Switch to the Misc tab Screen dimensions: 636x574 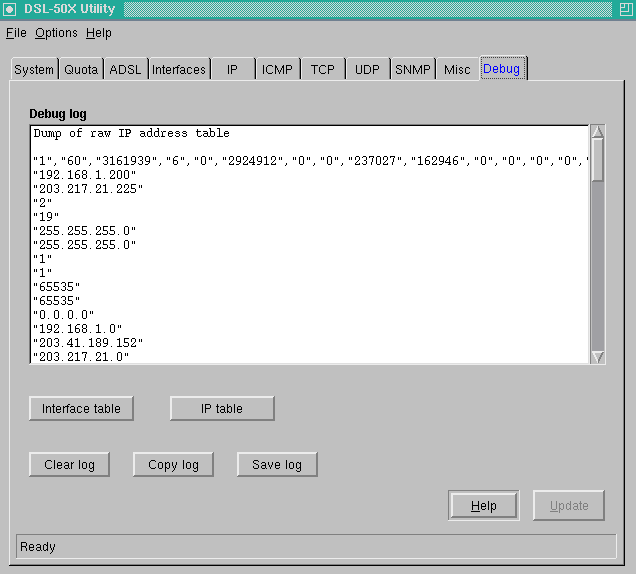click(x=457, y=69)
